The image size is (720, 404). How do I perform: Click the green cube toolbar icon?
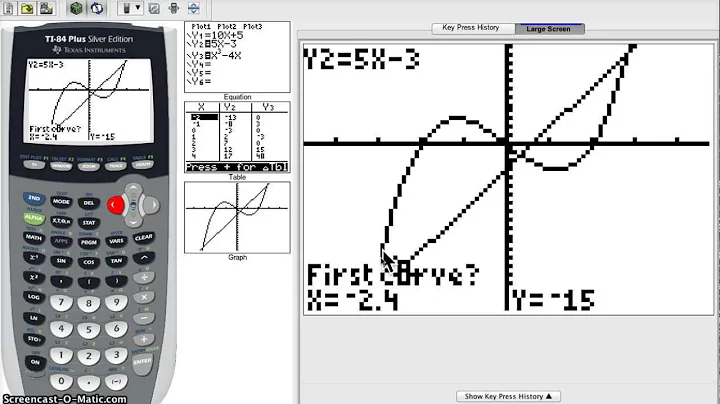click(76, 8)
